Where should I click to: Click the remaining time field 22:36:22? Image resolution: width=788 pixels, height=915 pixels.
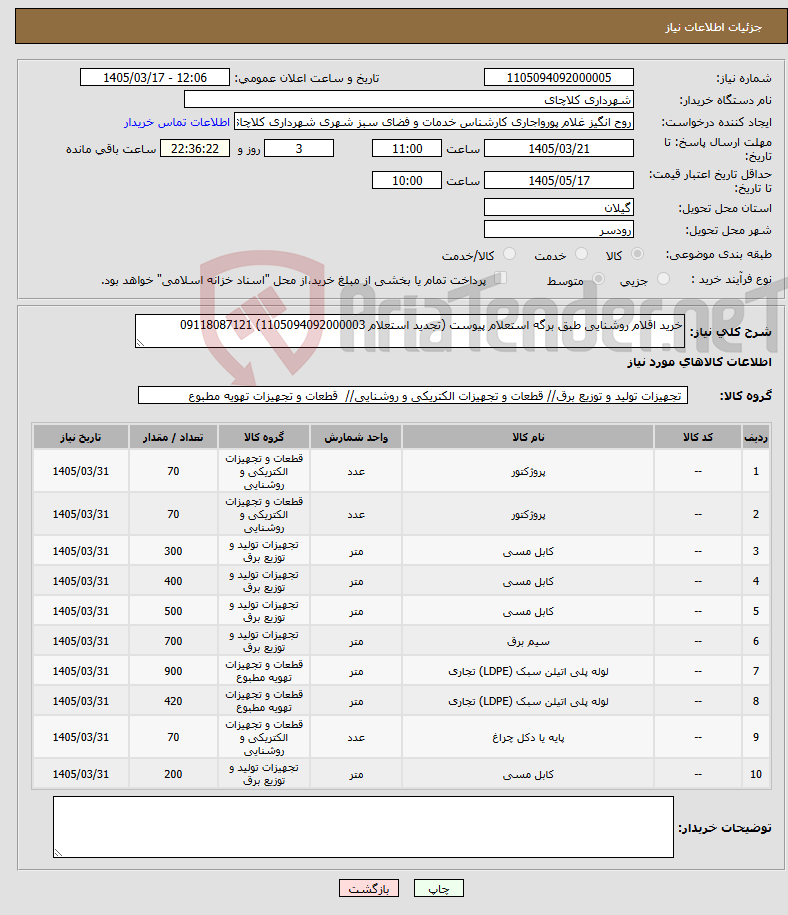pyautogui.click(x=195, y=148)
